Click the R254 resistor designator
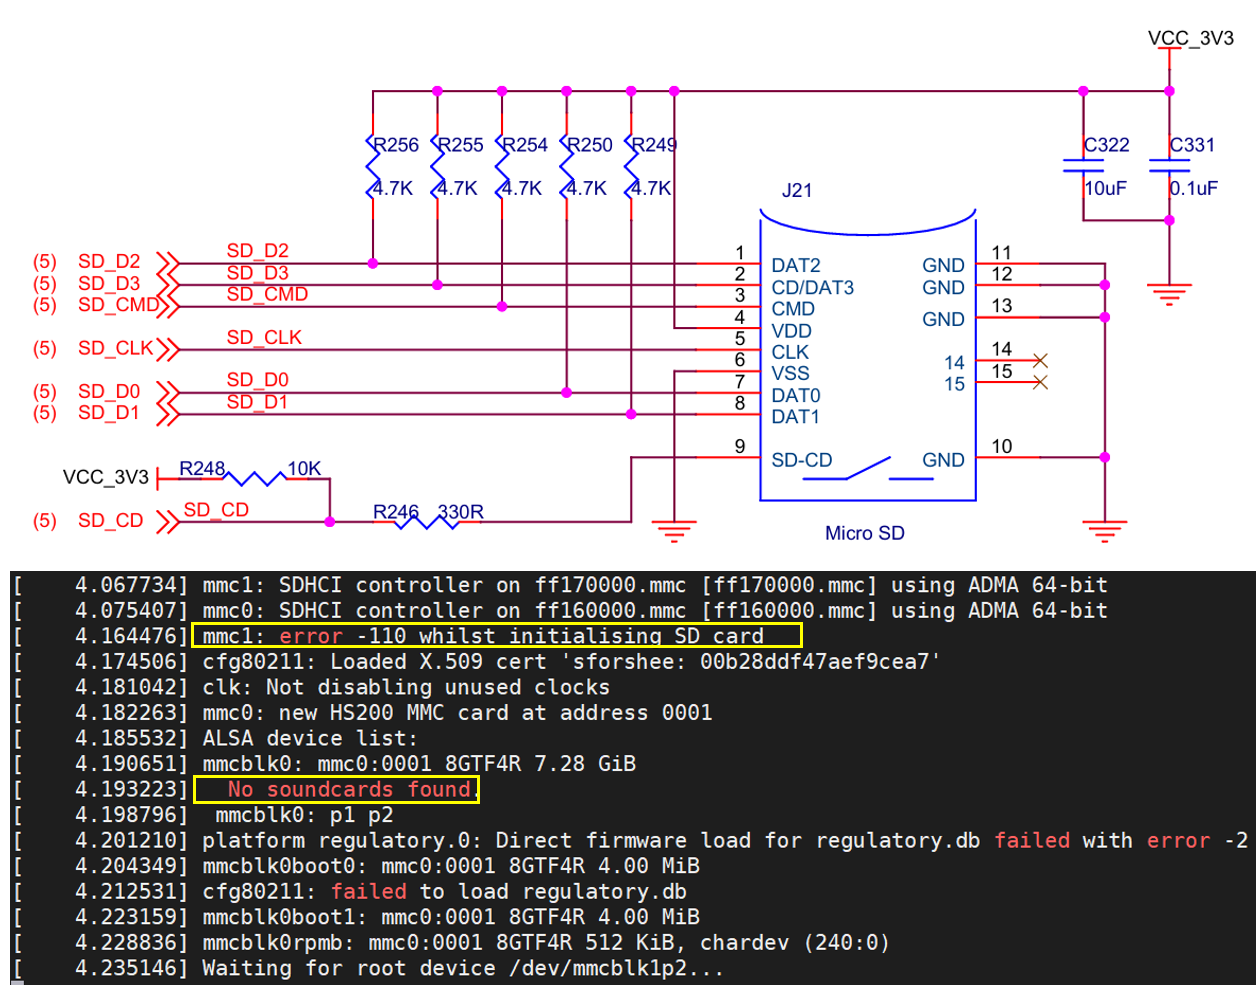 [x=525, y=145]
